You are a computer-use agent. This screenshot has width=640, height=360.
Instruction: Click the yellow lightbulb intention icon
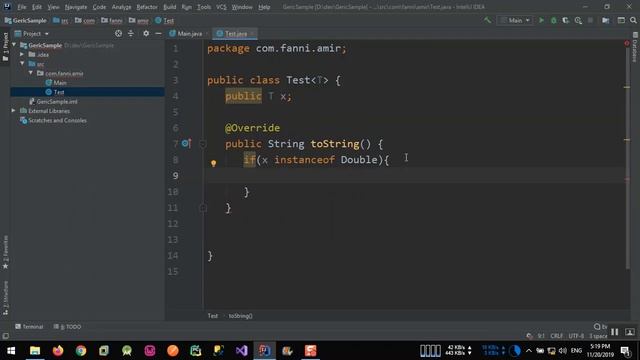tap(213, 163)
